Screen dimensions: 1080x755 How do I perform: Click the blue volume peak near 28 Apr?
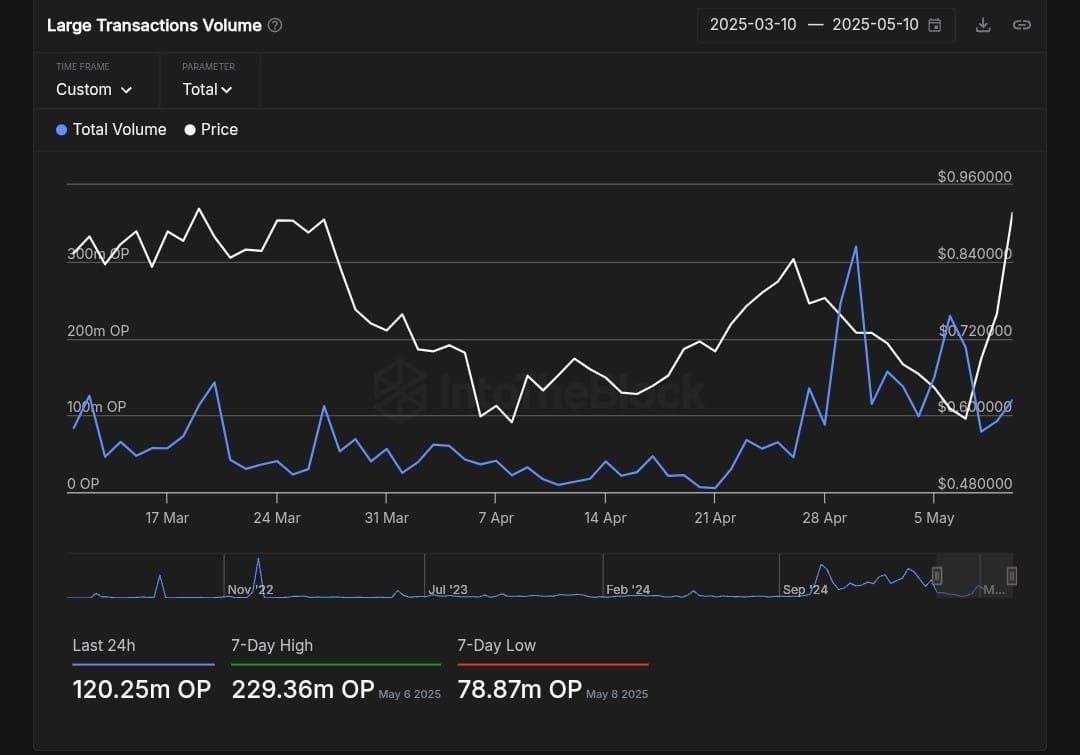pyautogui.click(x=856, y=247)
